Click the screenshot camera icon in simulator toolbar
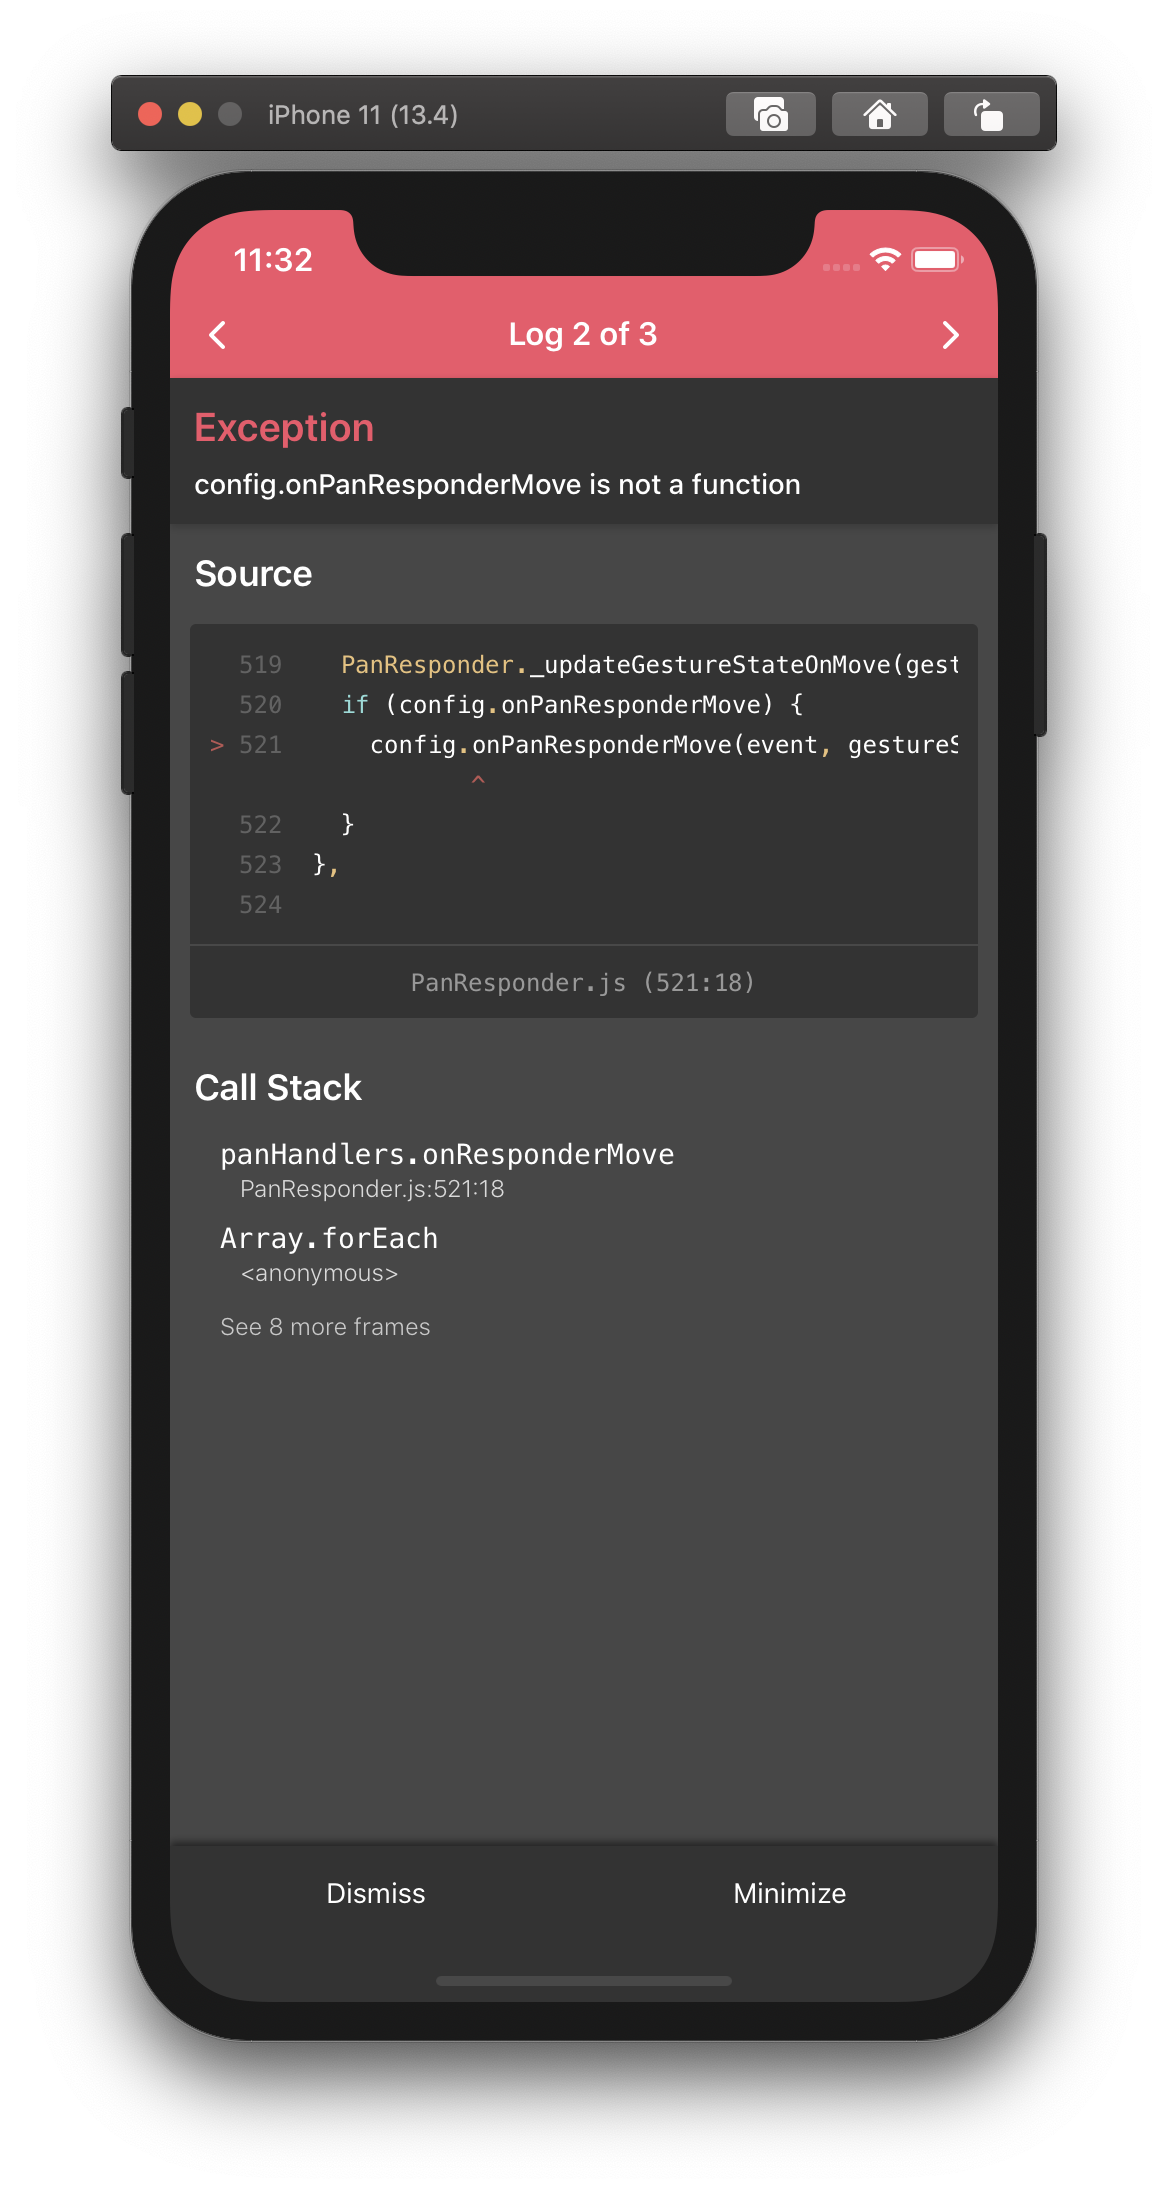 click(x=770, y=113)
